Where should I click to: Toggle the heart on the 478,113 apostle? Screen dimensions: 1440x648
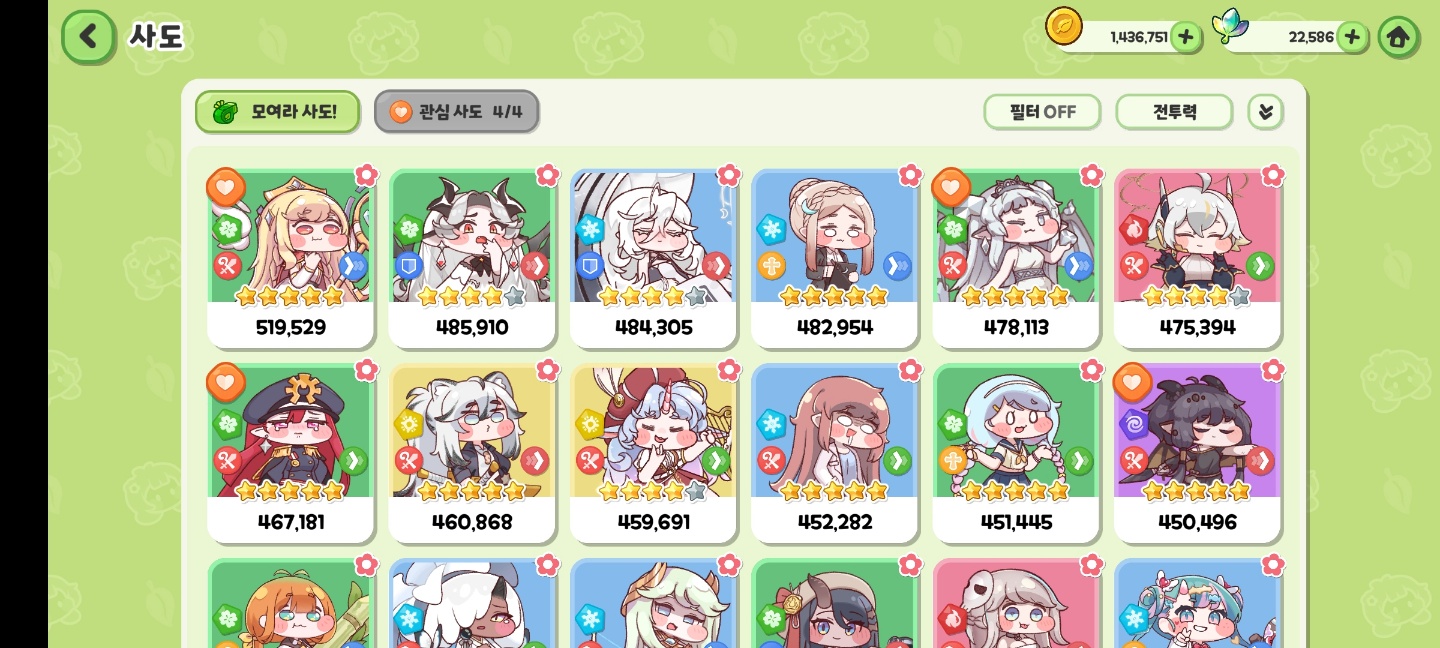pos(951,187)
